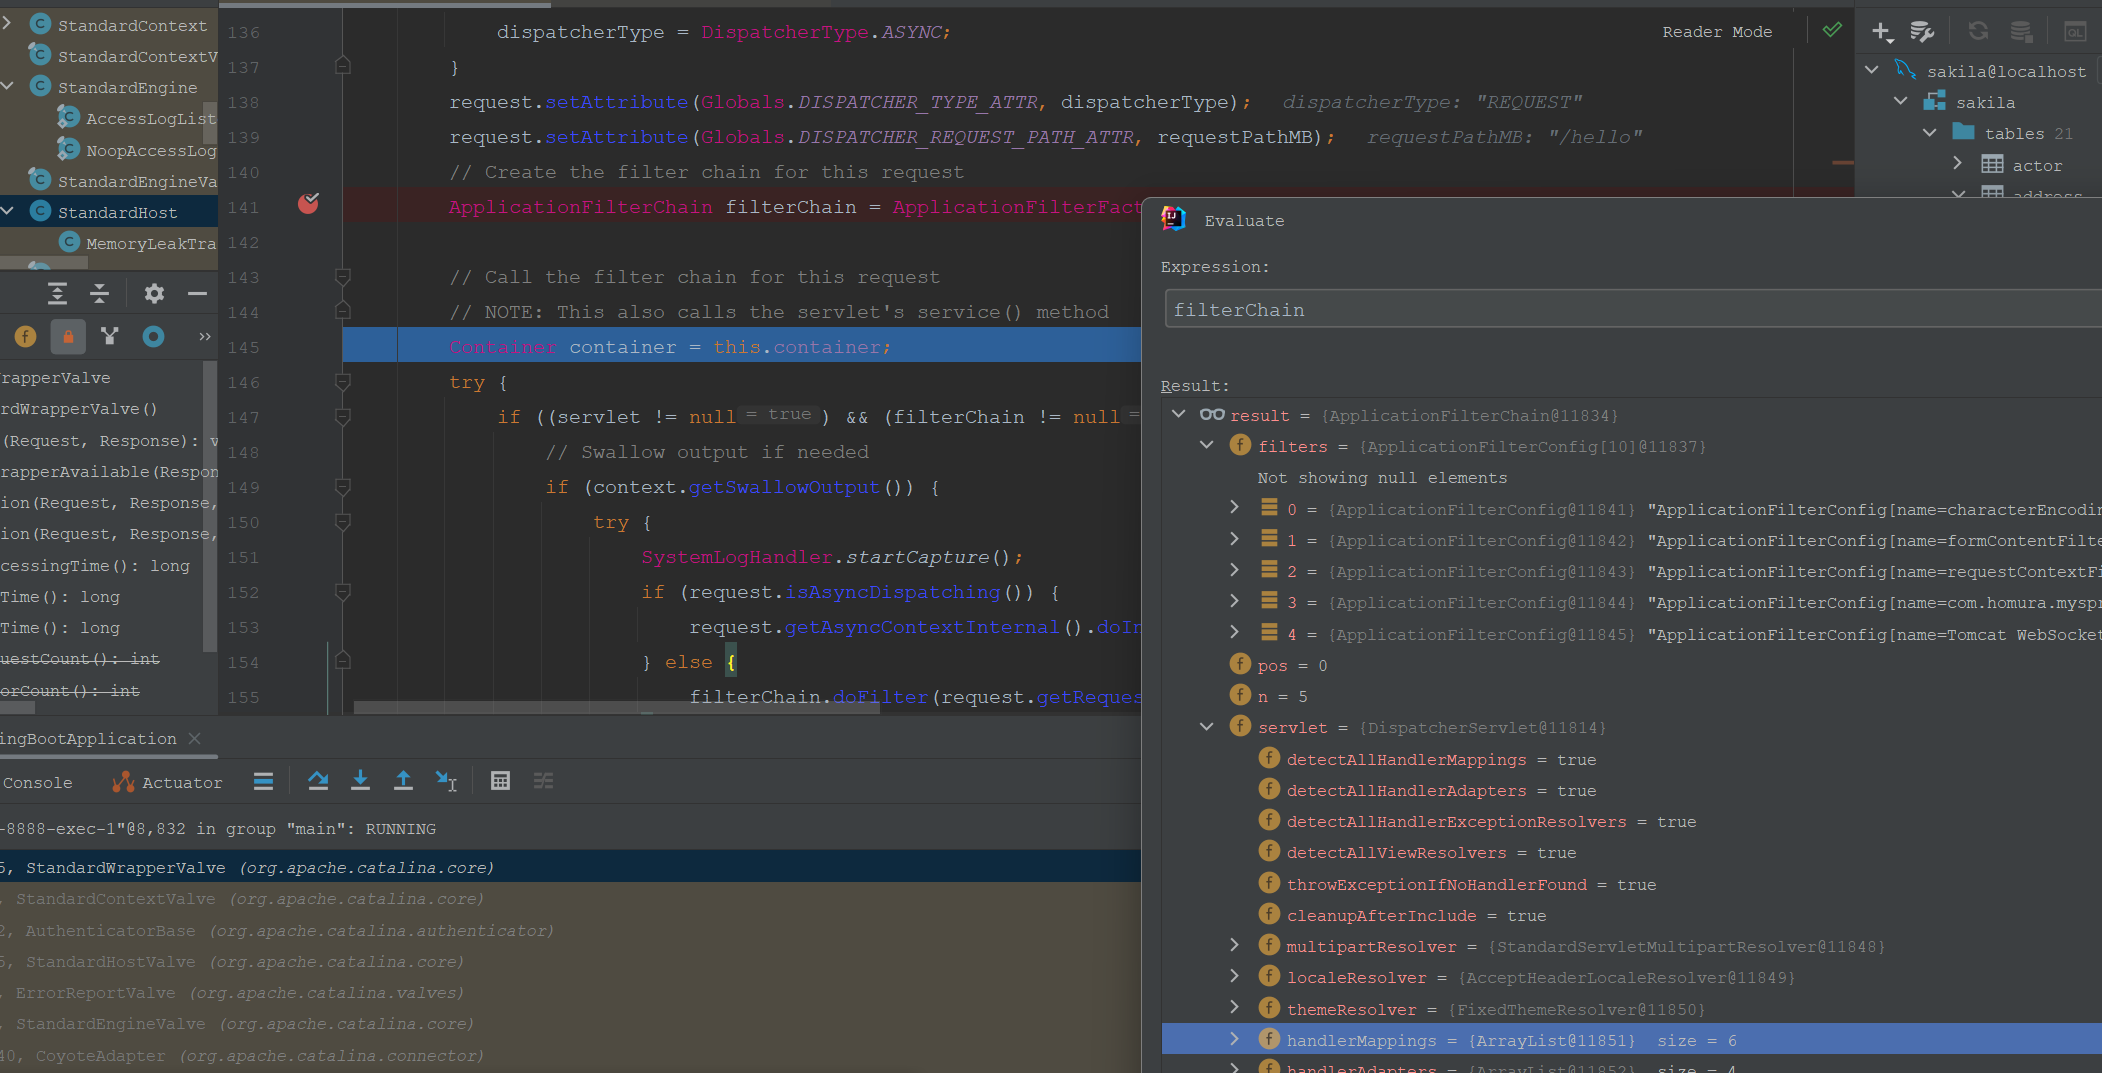The height and width of the screenshot is (1073, 2102).
Task: Click the Expression input field
Action: tap(1632, 309)
